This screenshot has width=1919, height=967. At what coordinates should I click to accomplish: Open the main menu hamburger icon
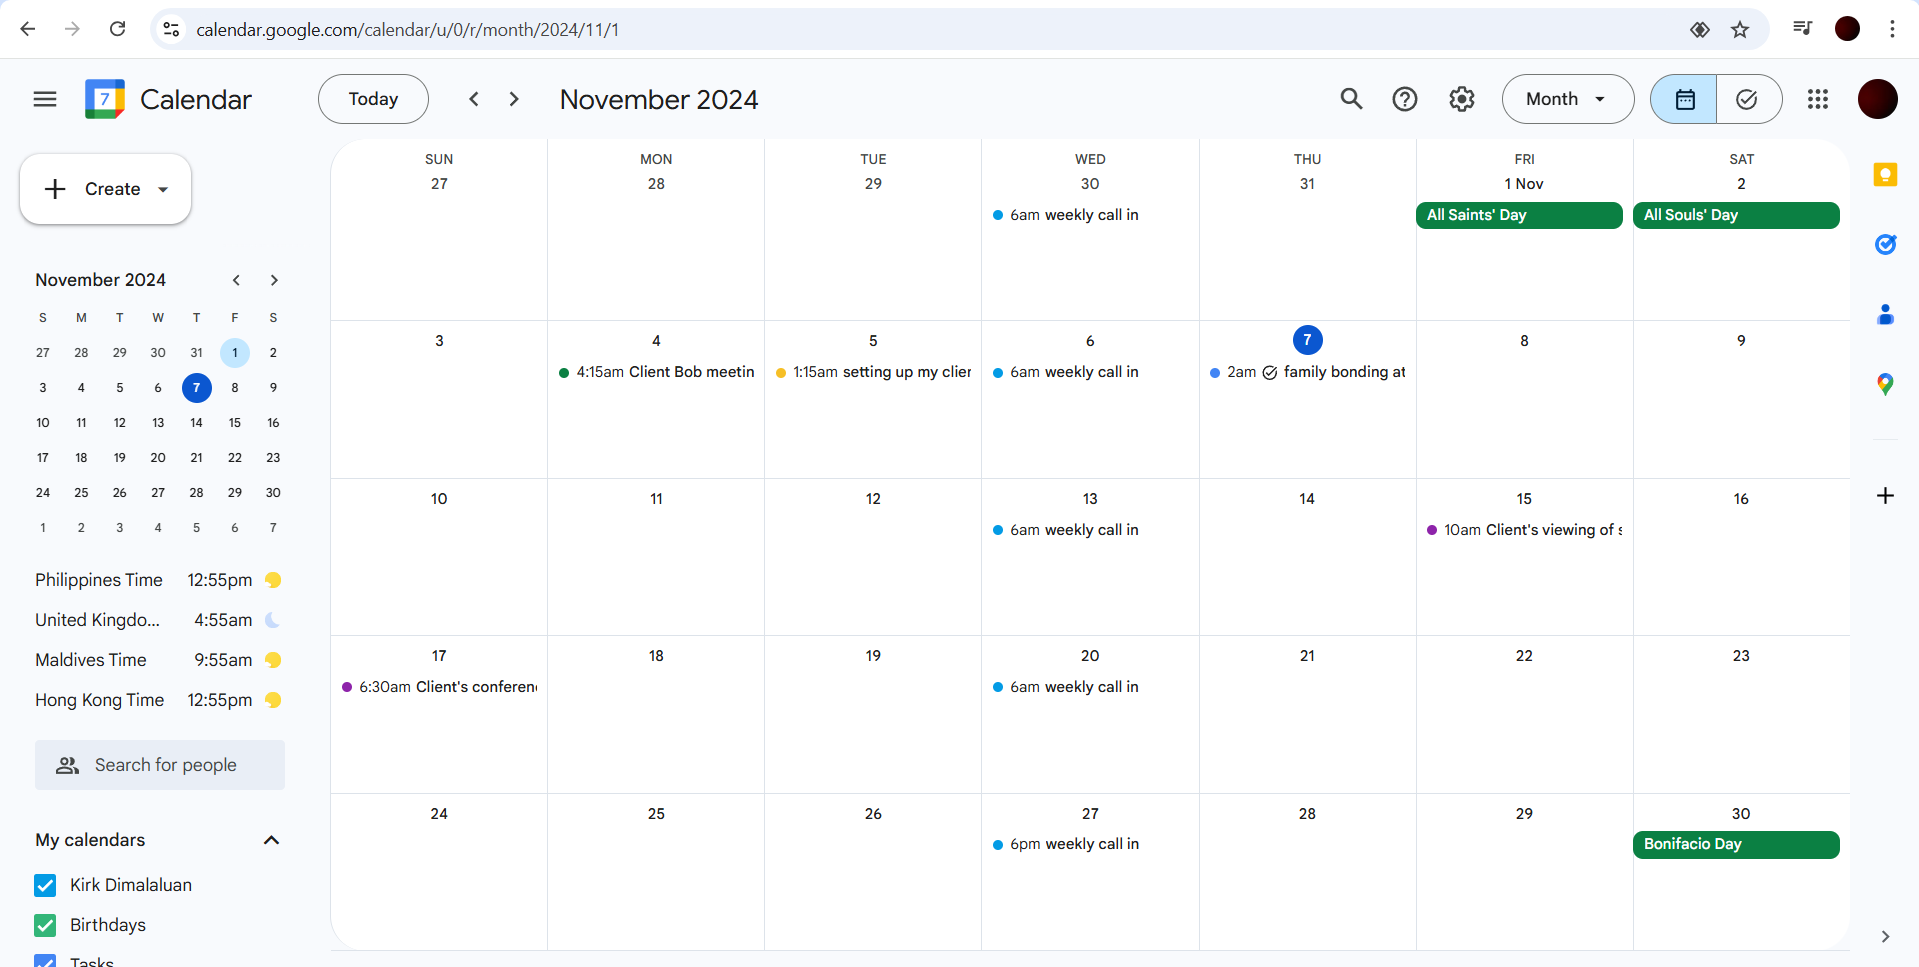coord(45,99)
